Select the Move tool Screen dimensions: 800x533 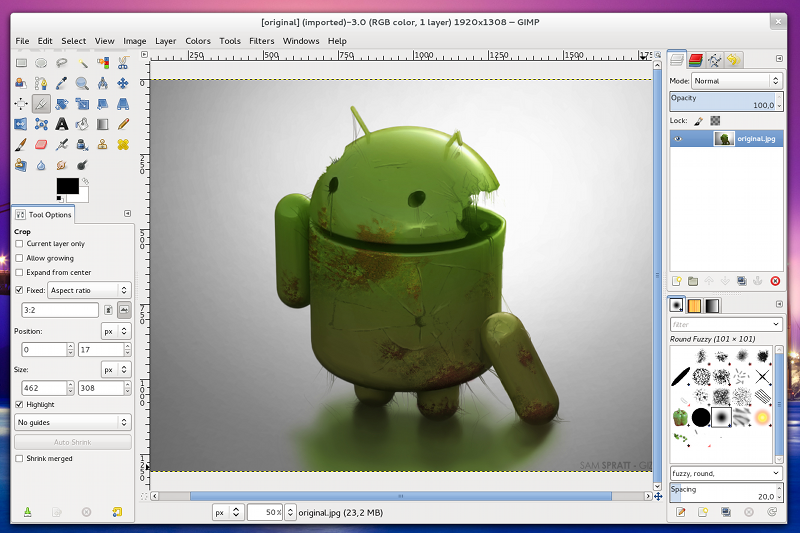(x=123, y=83)
